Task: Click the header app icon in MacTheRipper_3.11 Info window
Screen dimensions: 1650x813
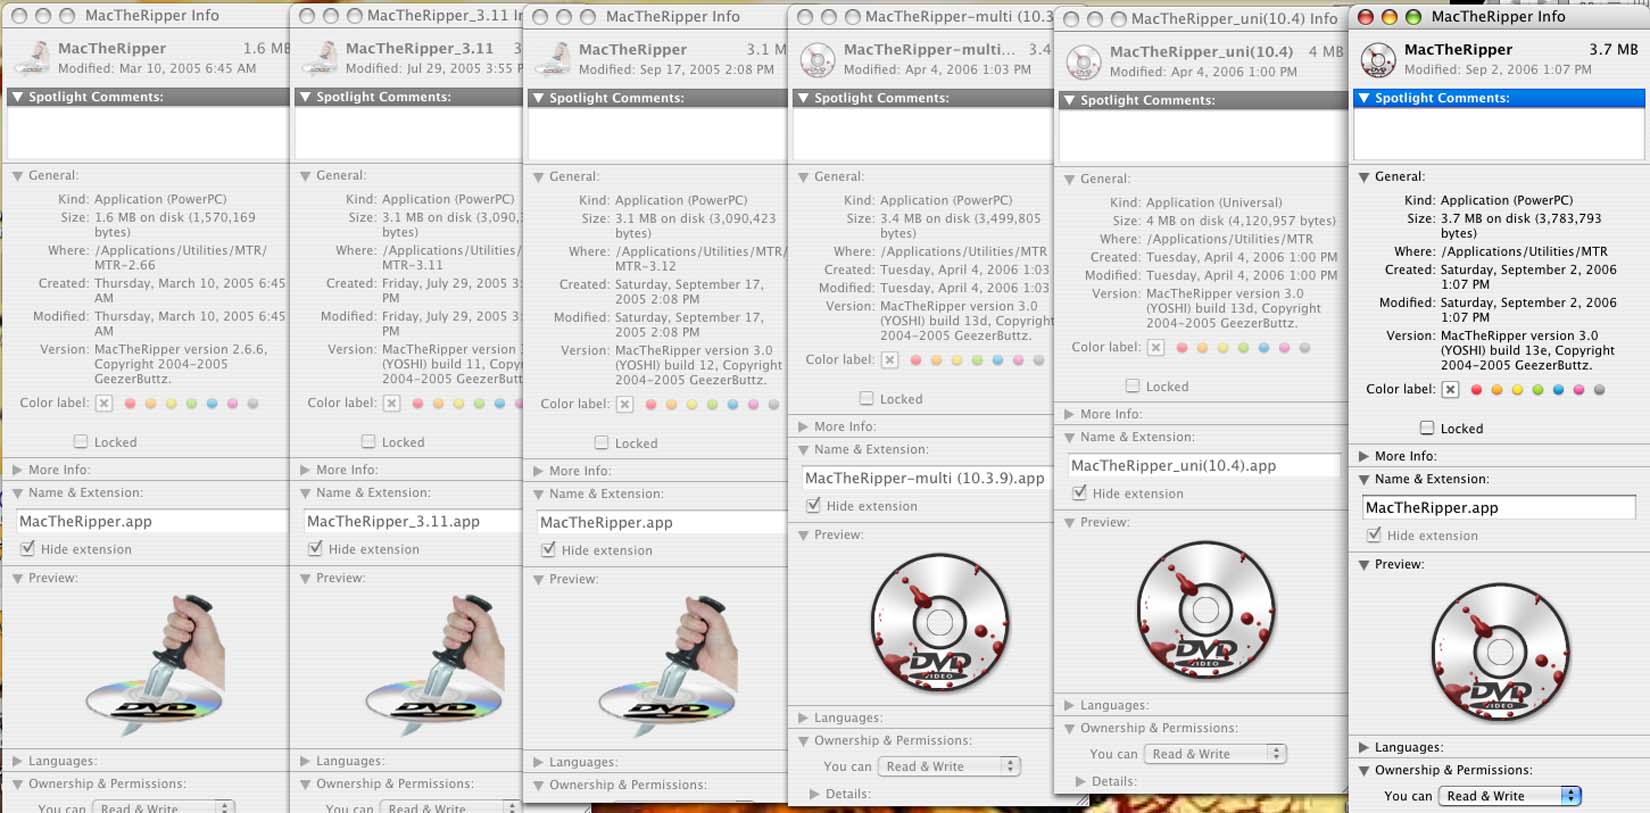Action: (322, 58)
